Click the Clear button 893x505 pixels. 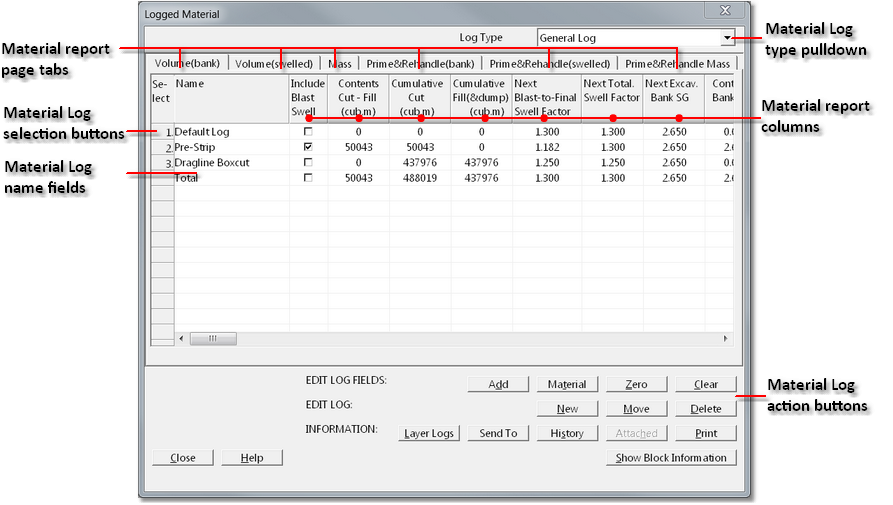(706, 384)
